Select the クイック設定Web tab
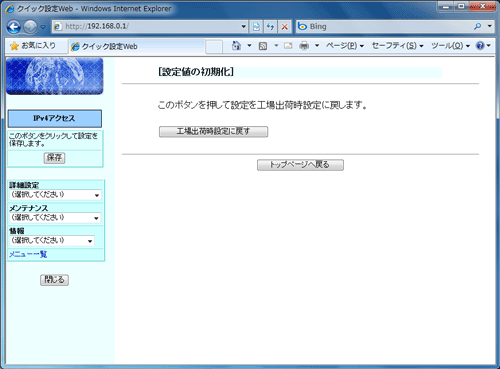Viewport: 500px width, 369px height. (x=137, y=46)
